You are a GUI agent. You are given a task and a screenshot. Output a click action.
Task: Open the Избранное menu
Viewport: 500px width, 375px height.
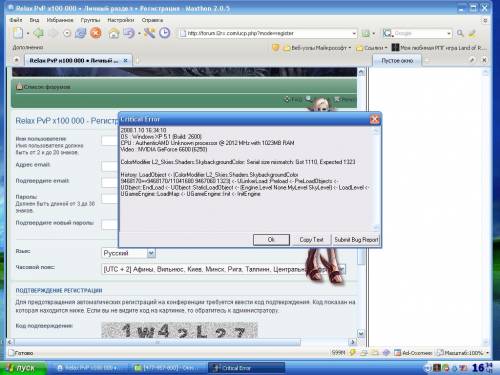(x=60, y=20)
